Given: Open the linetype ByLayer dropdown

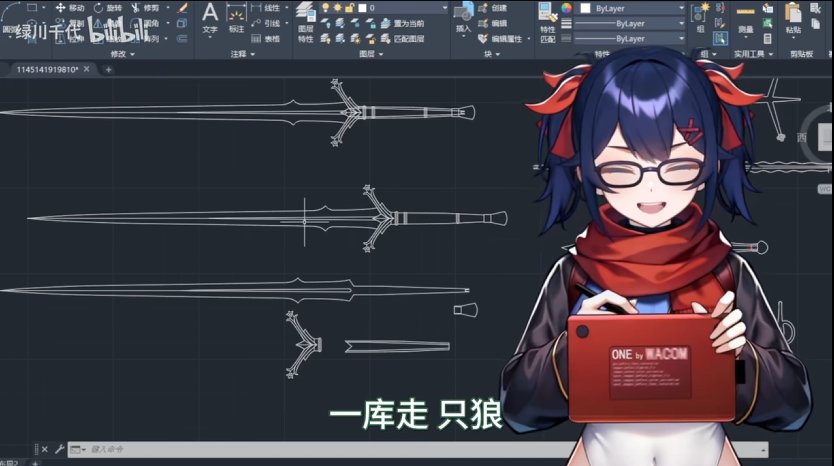Looking at the screenshot, I should pos(630,39).
